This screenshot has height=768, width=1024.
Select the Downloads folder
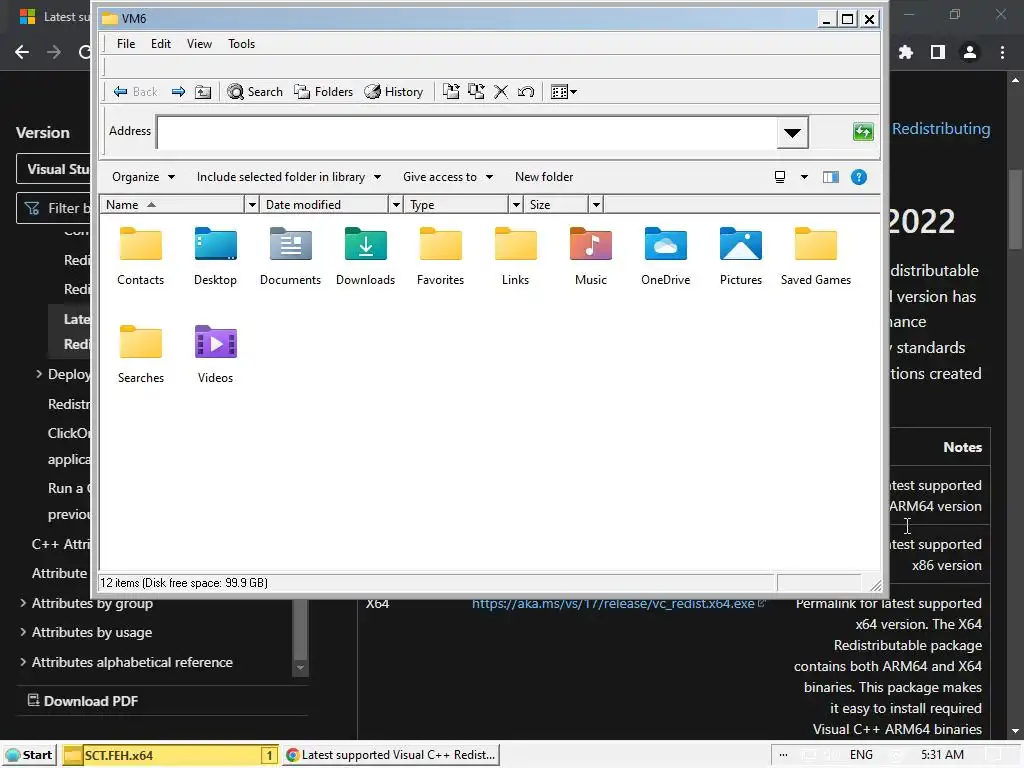coord(366,257)
